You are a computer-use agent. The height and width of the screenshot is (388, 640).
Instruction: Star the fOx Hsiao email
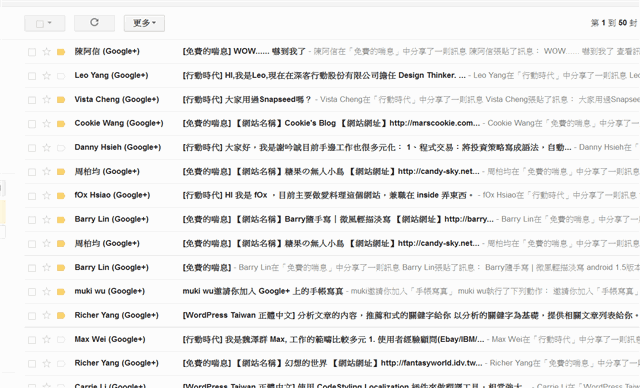pos(47,196)
